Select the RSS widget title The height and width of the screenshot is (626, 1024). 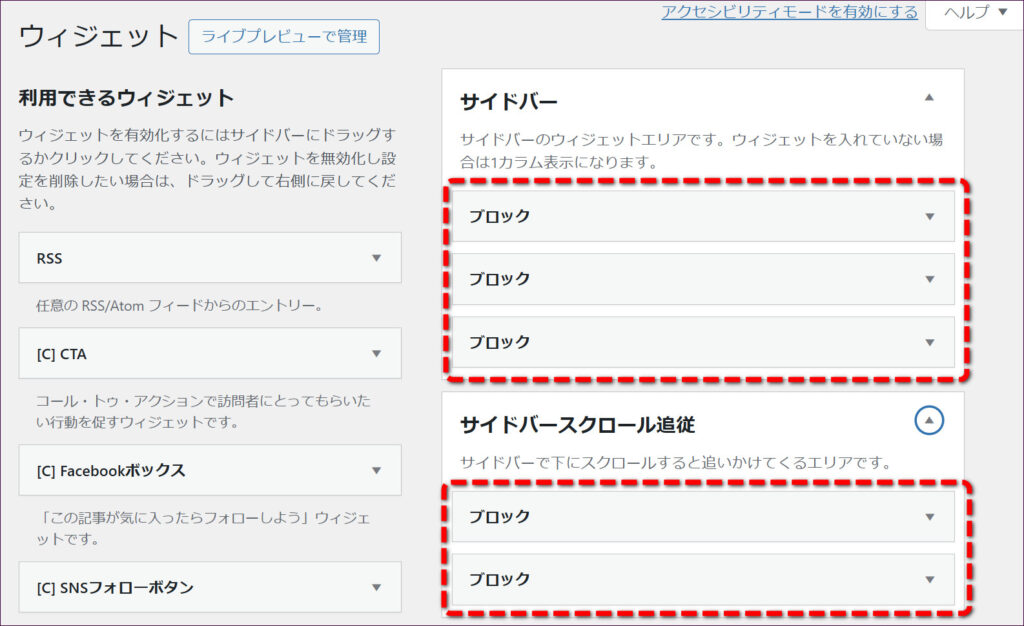click(49, 258)
